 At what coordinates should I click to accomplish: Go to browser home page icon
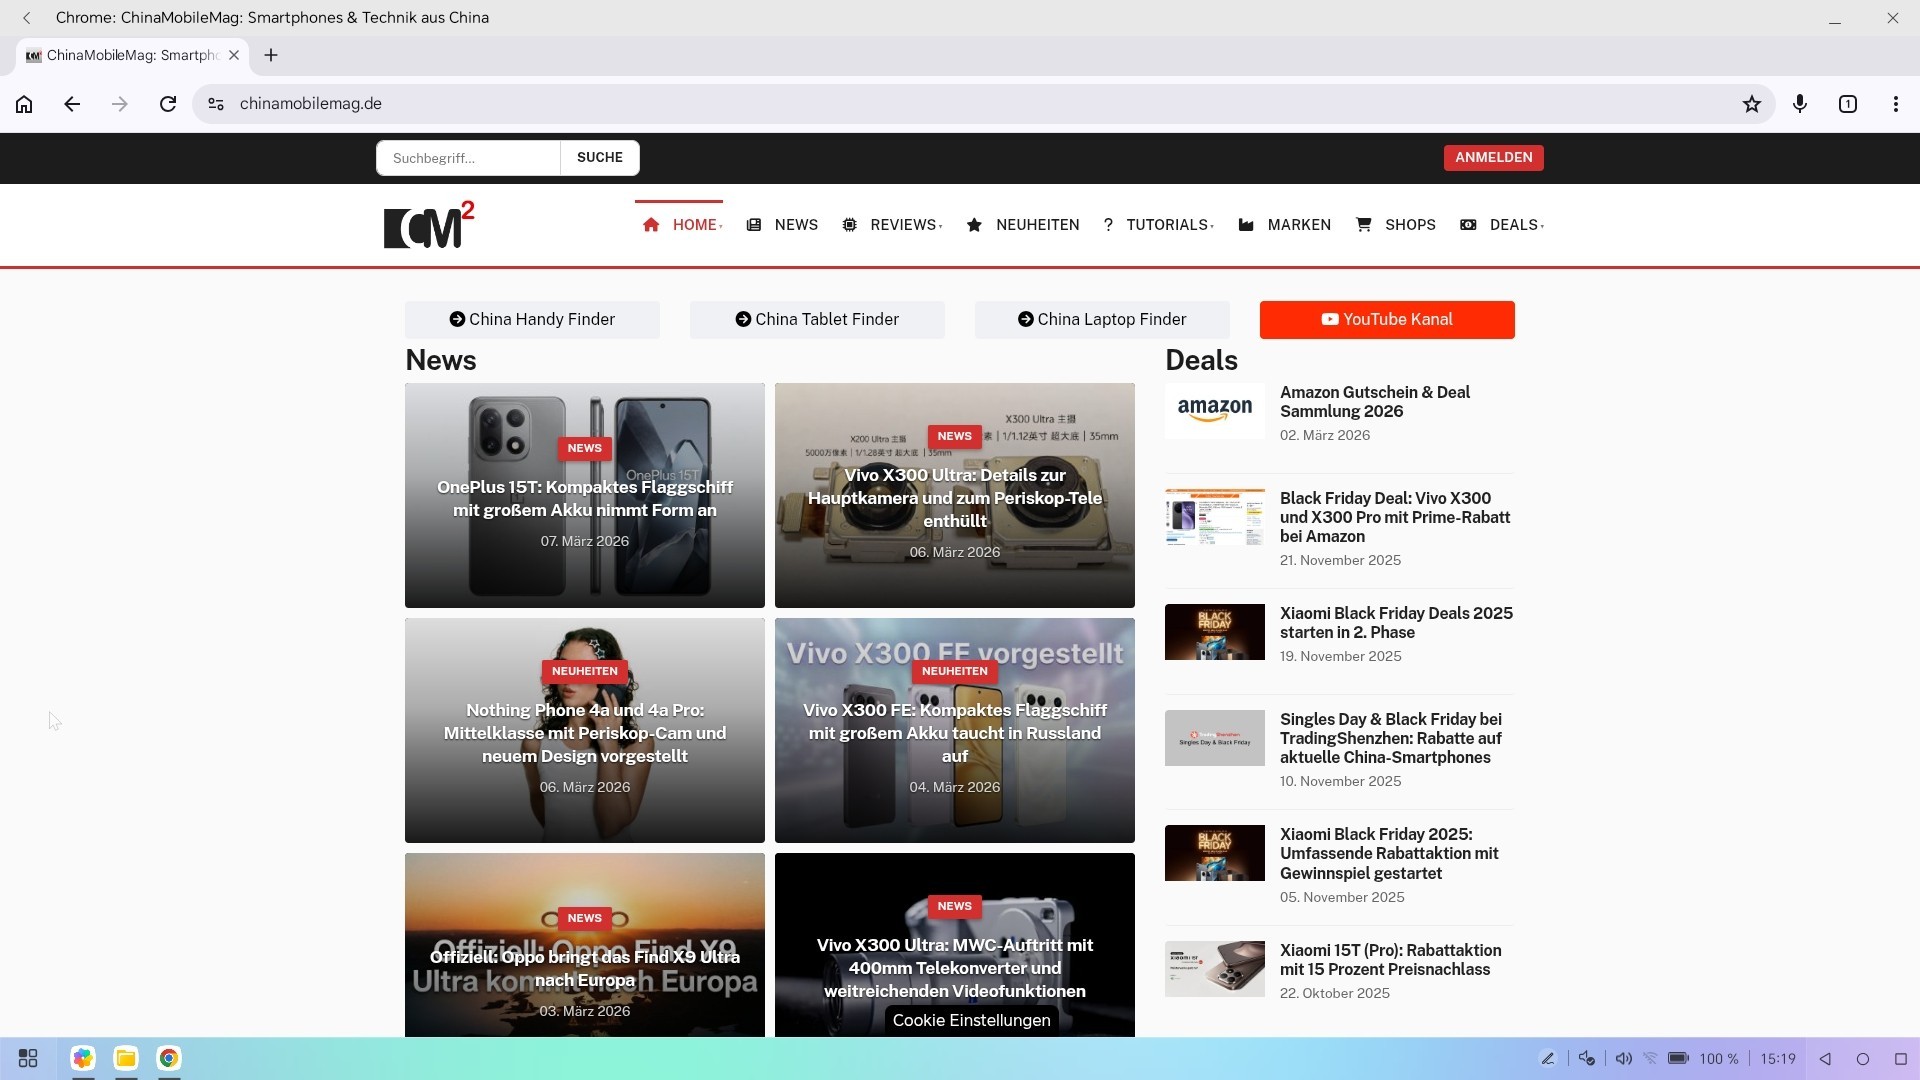click(x=24, y=104)
